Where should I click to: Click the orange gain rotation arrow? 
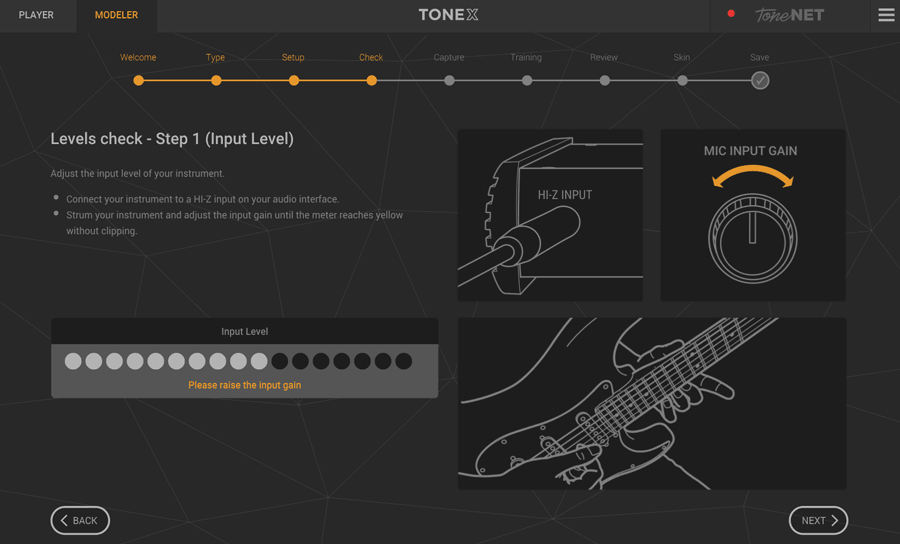[x=752, y=175]
